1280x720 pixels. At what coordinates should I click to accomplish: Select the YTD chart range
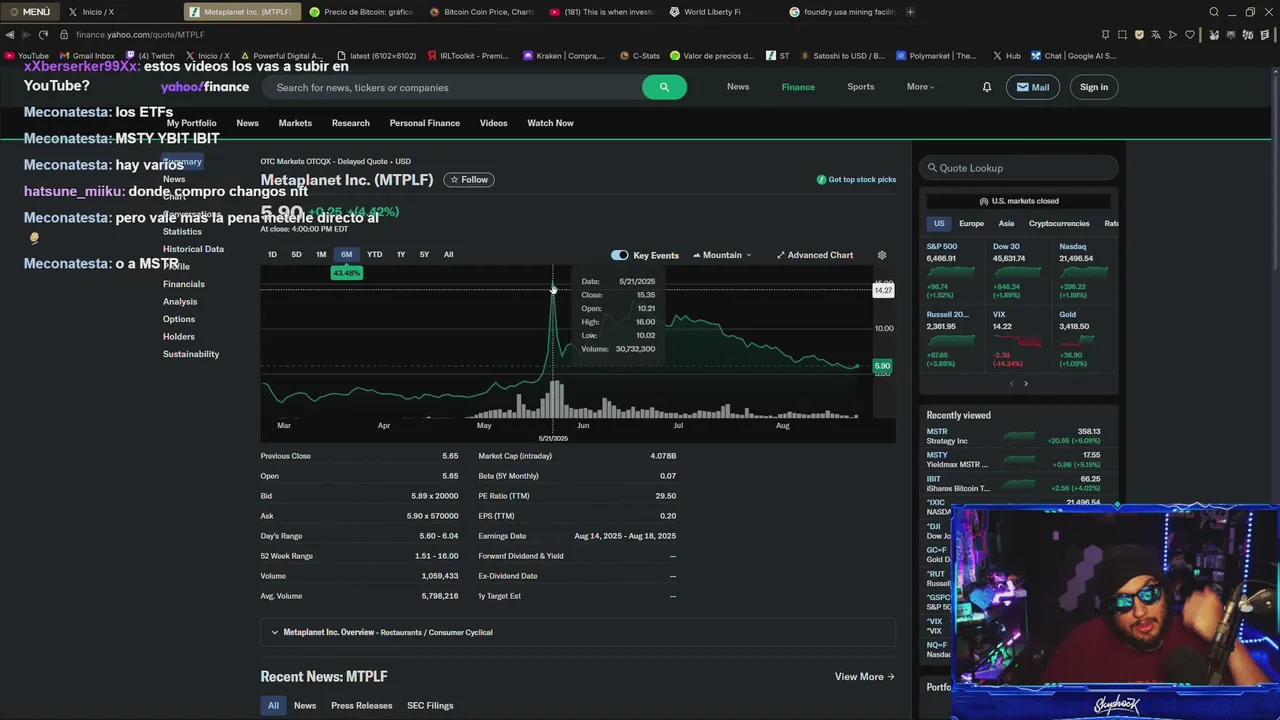374,255
